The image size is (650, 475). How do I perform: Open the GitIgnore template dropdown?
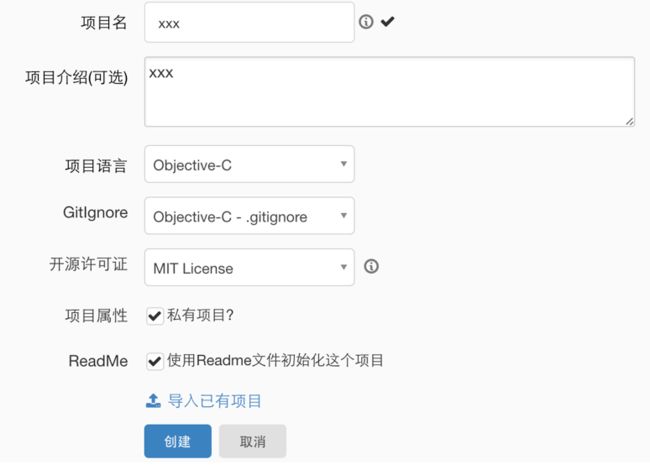pyautogui.click(x=249, y=216)
